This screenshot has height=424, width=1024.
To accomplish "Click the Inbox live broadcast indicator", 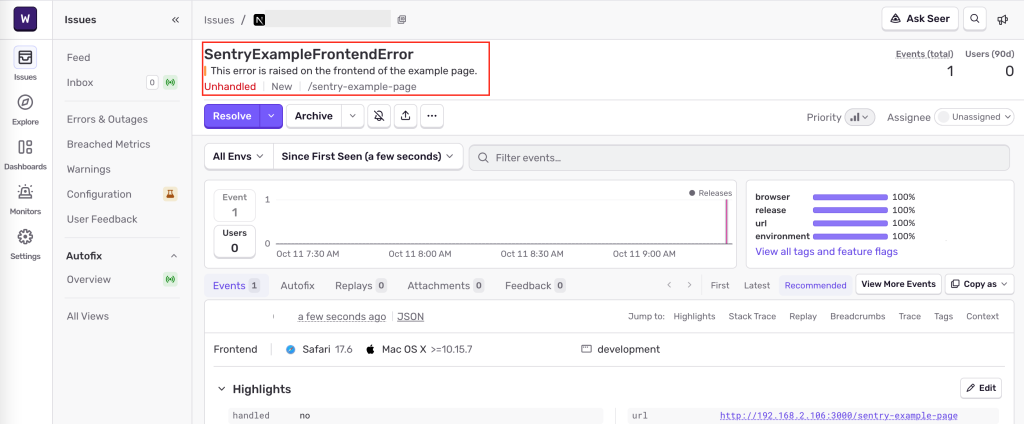I will click(x=170, y=82).
